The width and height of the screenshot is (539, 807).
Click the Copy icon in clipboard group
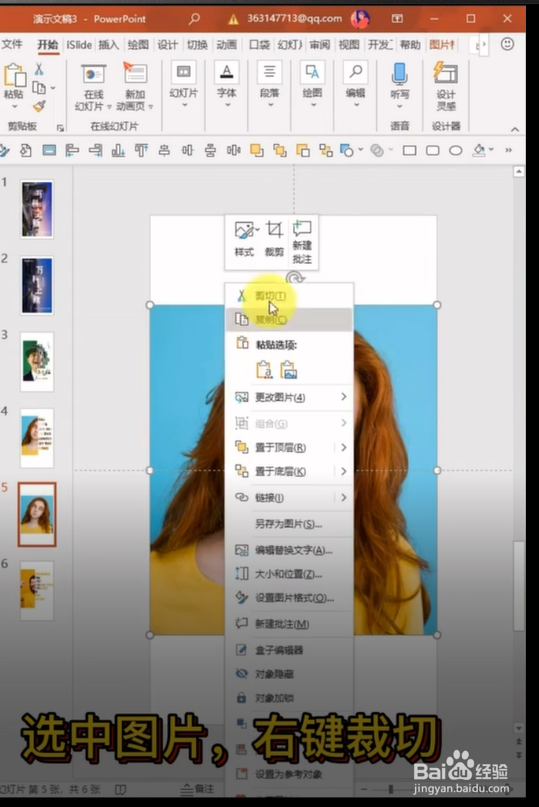click(x=39, y=87)
